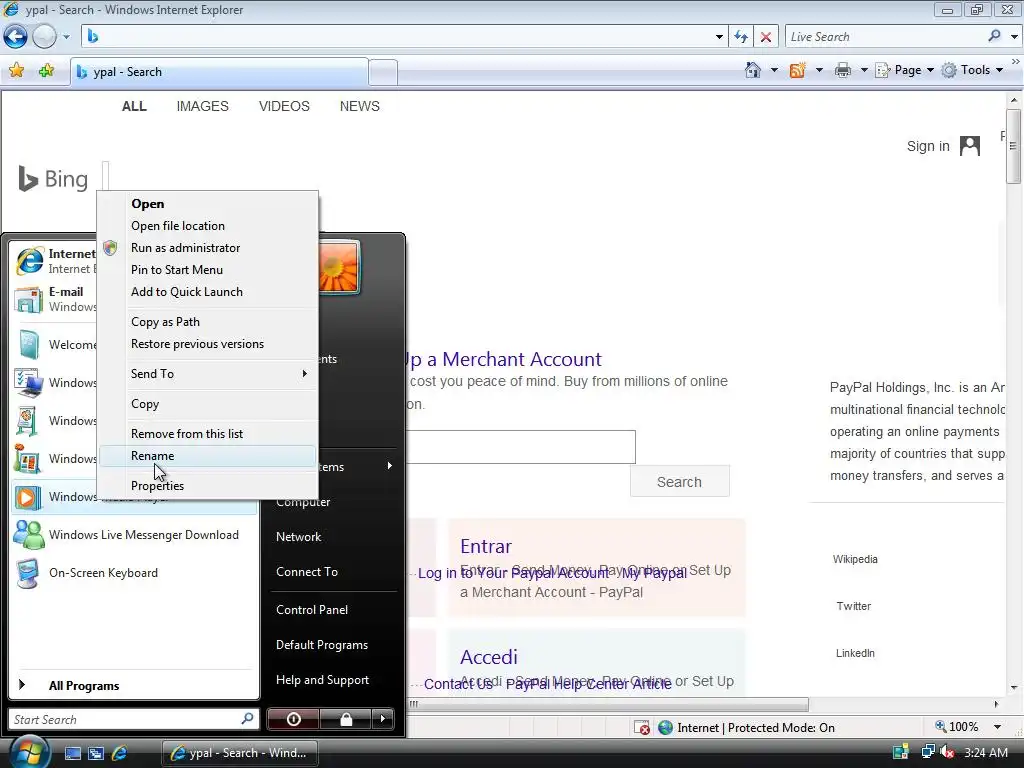Choose Remove from this list

click(207, 434)
